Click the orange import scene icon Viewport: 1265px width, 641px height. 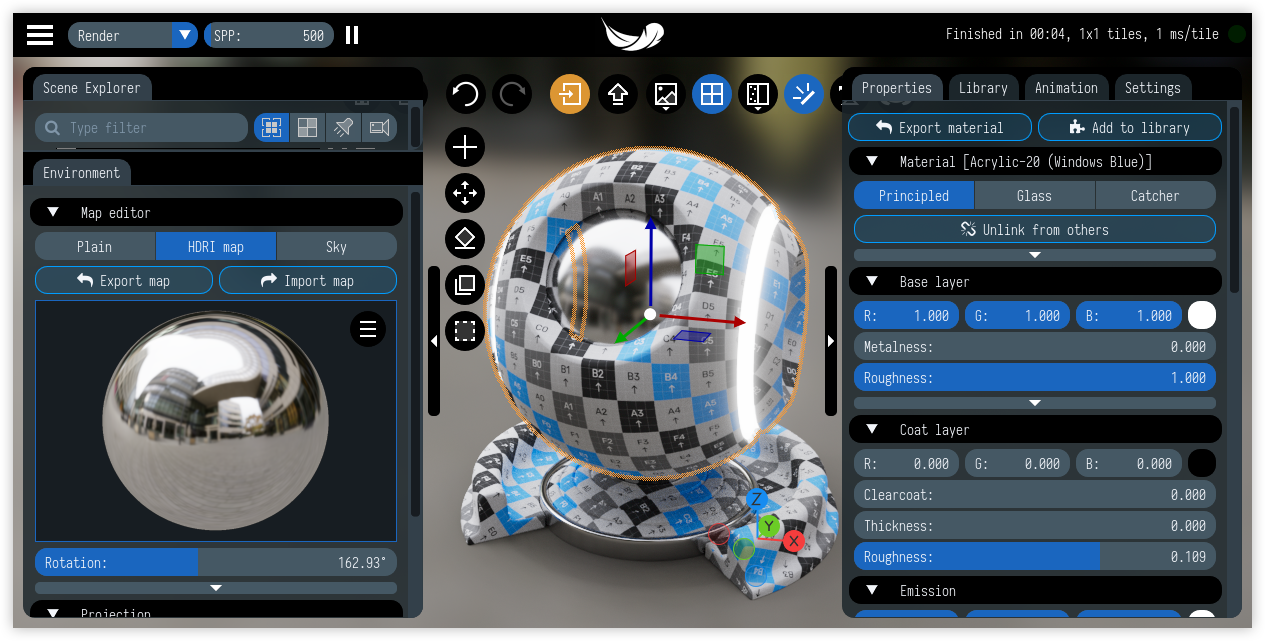570,95
